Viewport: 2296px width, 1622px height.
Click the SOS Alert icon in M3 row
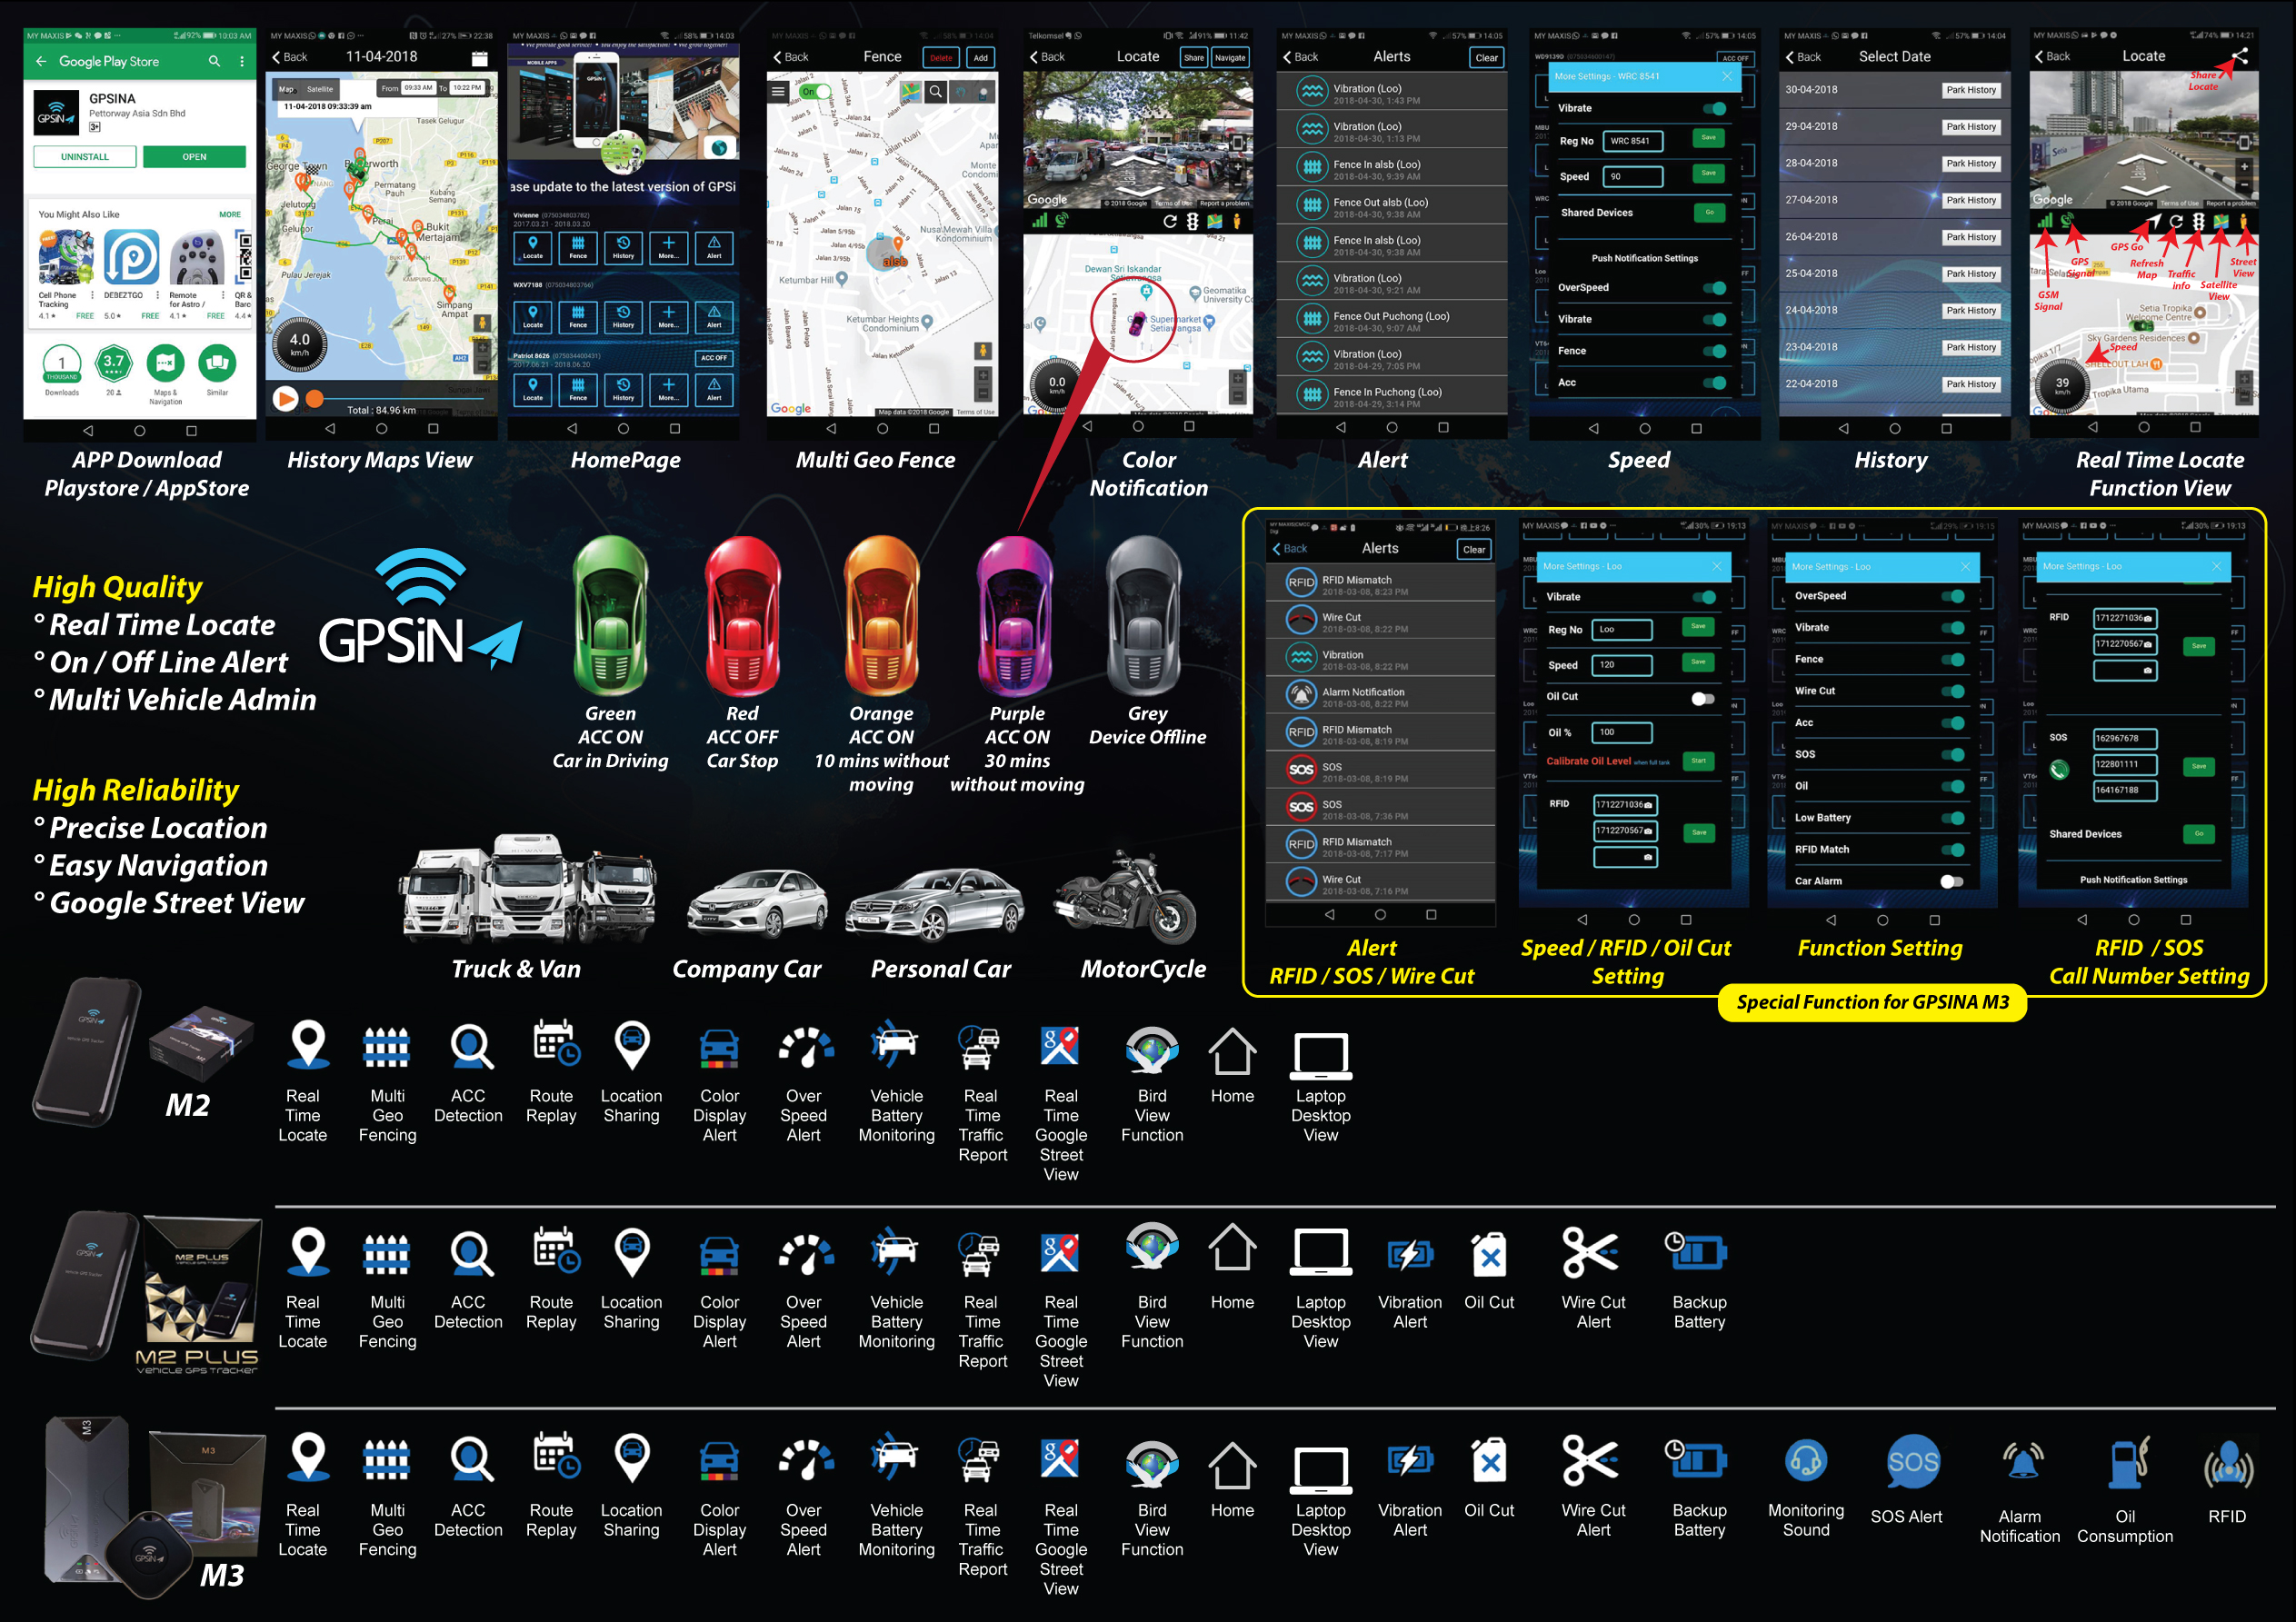pos(1913,1462)
